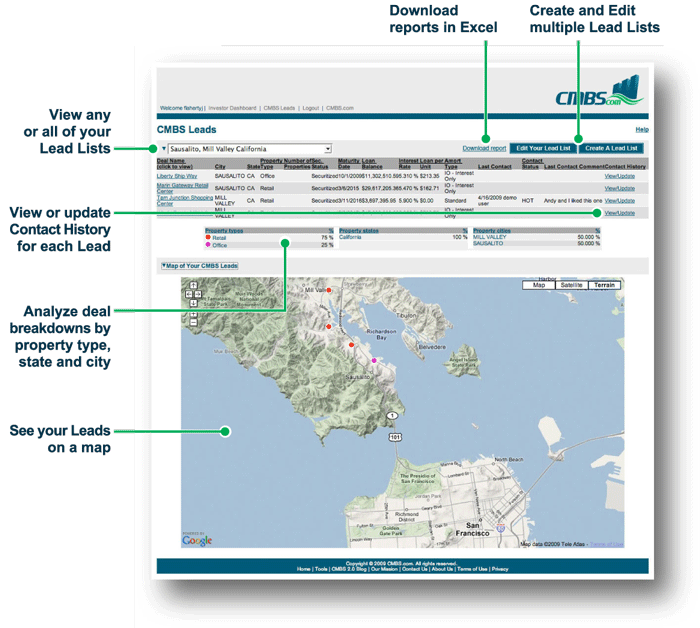Screen dimensions: 700x628
Task: Pan the map right with arrow button
Action: click(x=198, y=294)
